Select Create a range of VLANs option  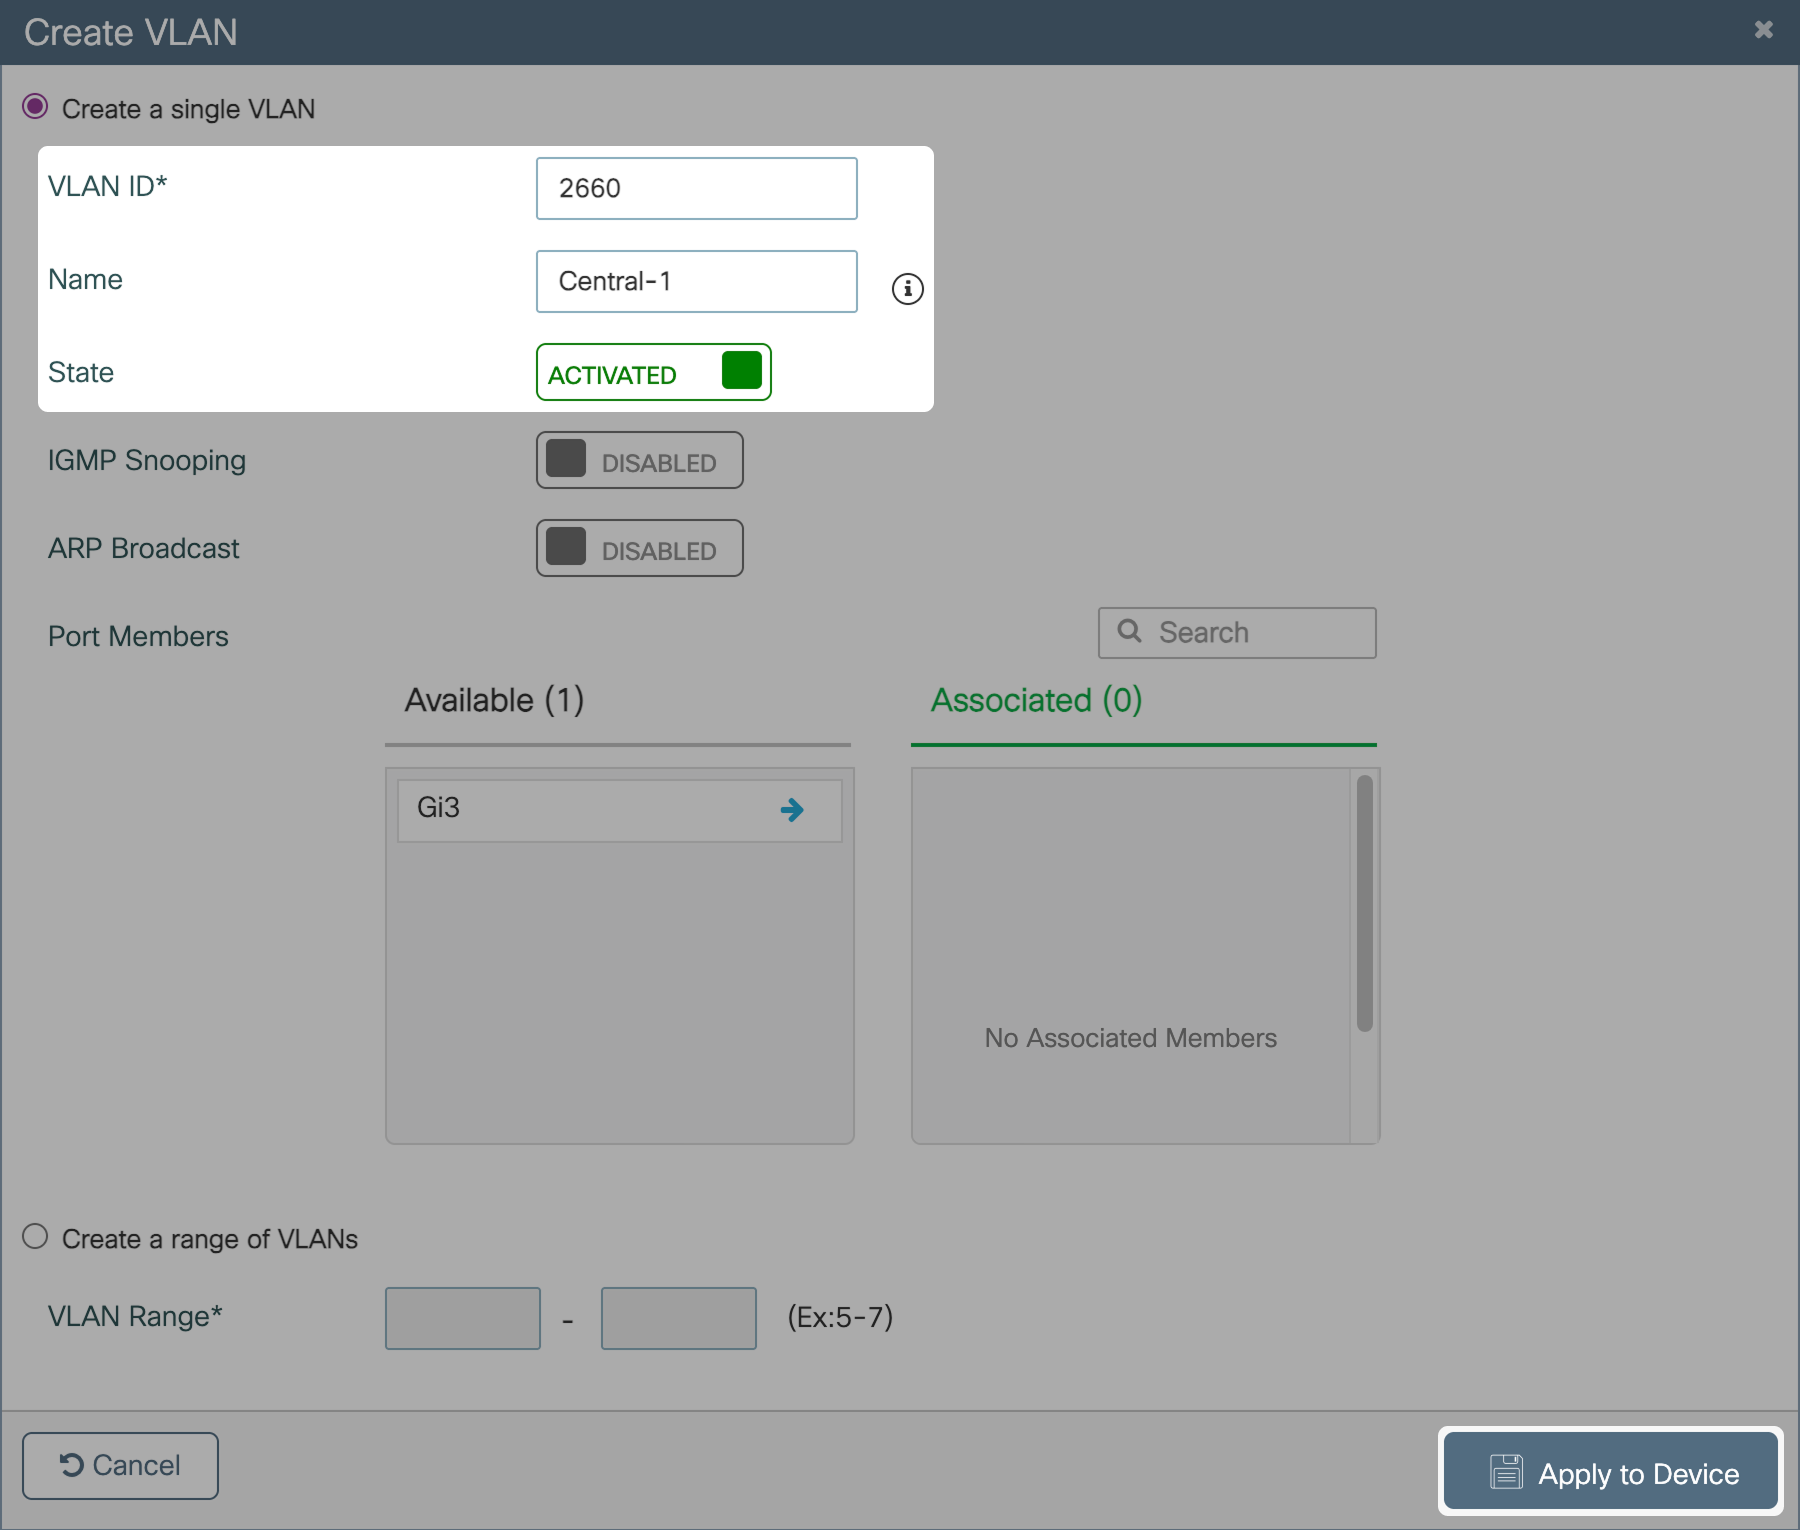click(35, 1237)
